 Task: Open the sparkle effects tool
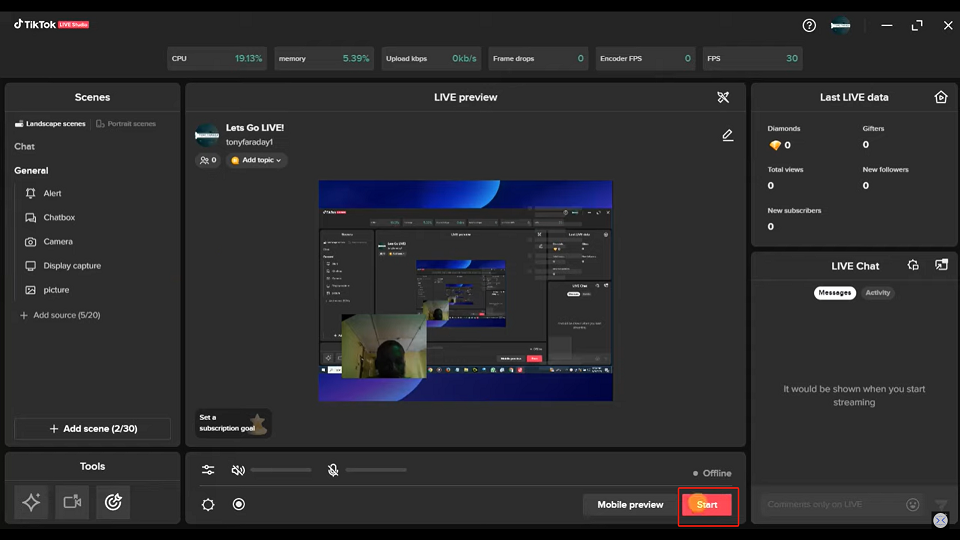pyautogui.click(x=31, y=502)
